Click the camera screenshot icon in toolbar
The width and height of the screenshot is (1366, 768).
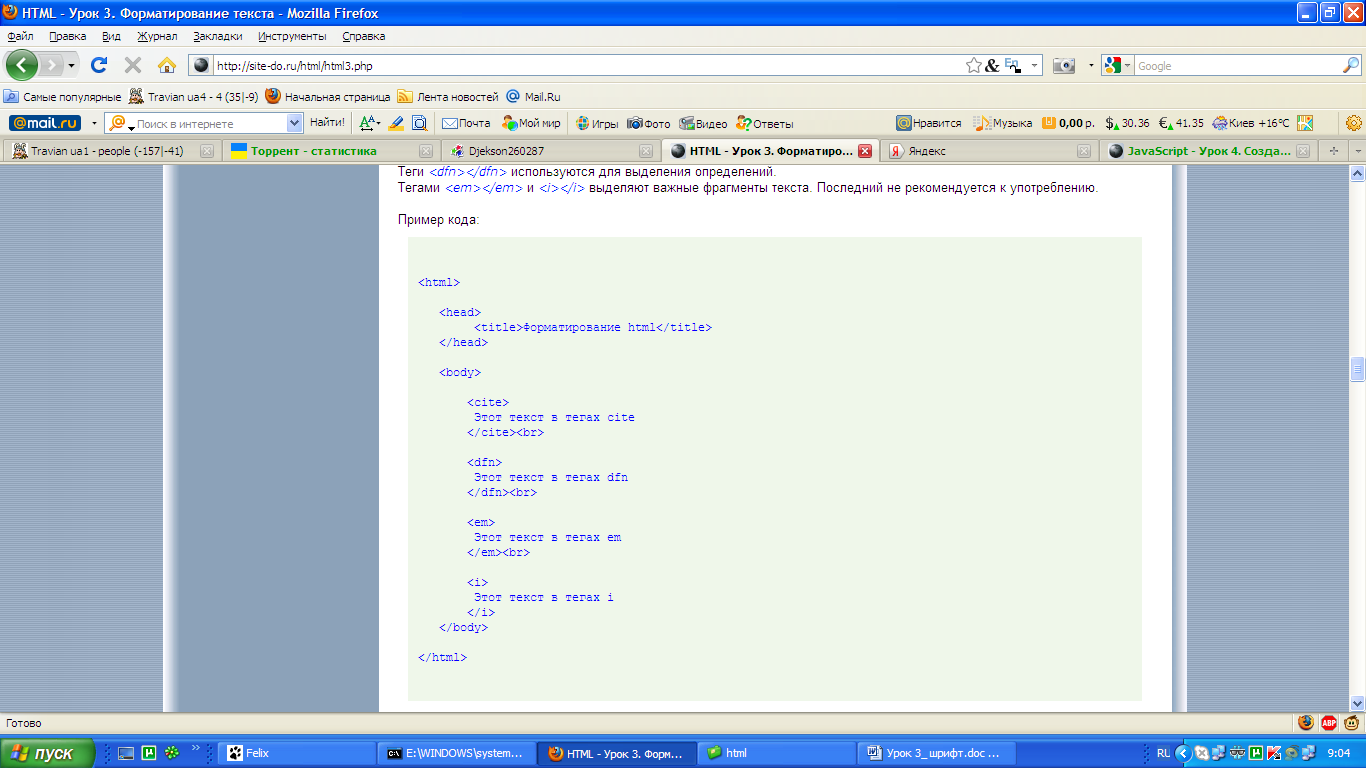coord(1064,65)
